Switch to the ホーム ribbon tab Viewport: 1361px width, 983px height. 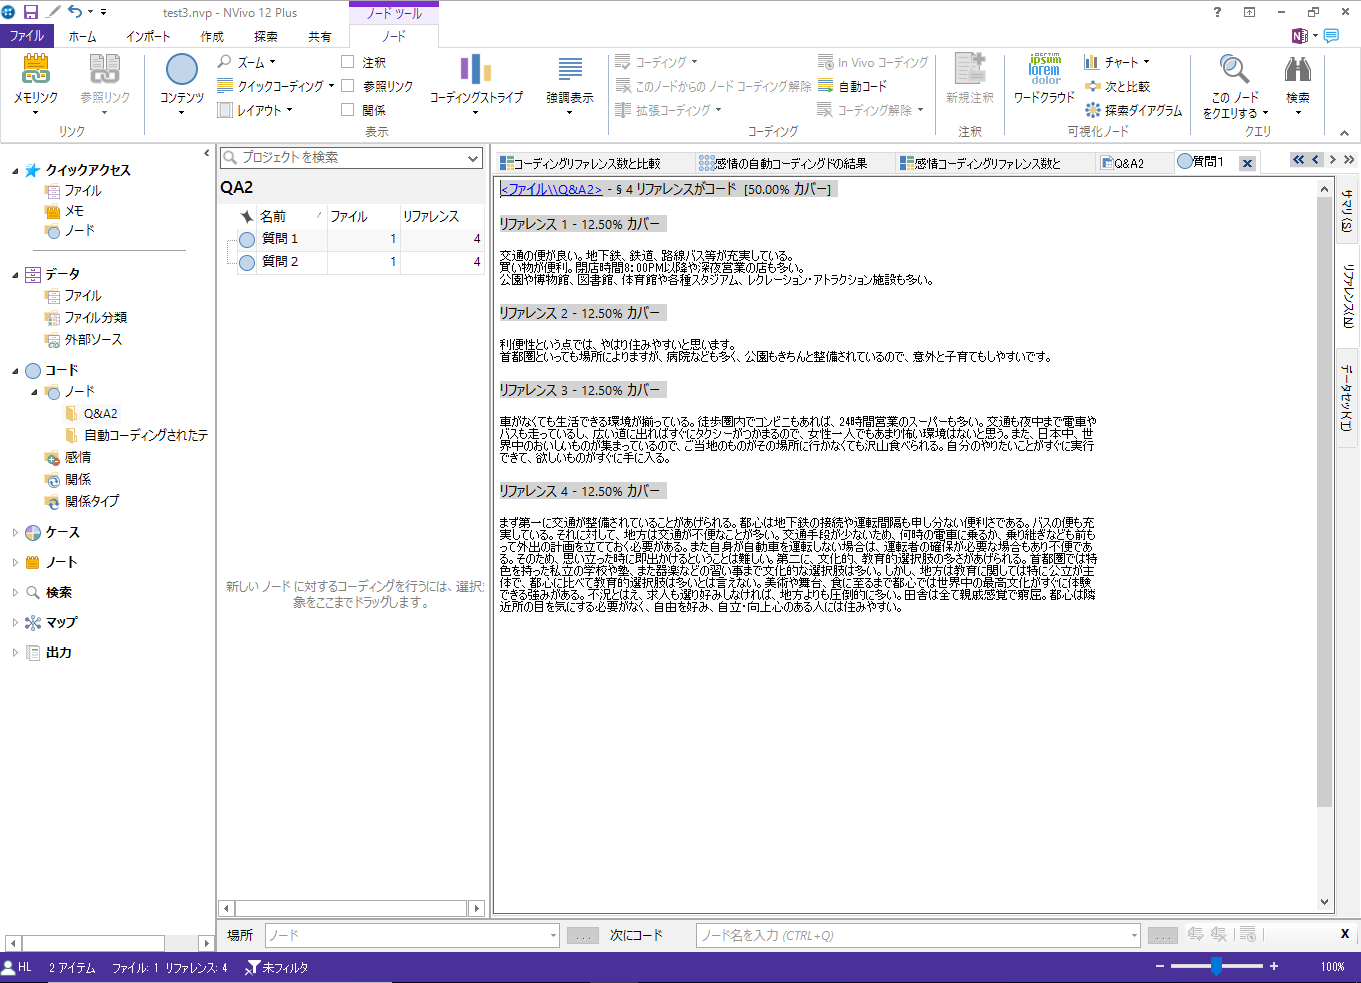point(82,36)
